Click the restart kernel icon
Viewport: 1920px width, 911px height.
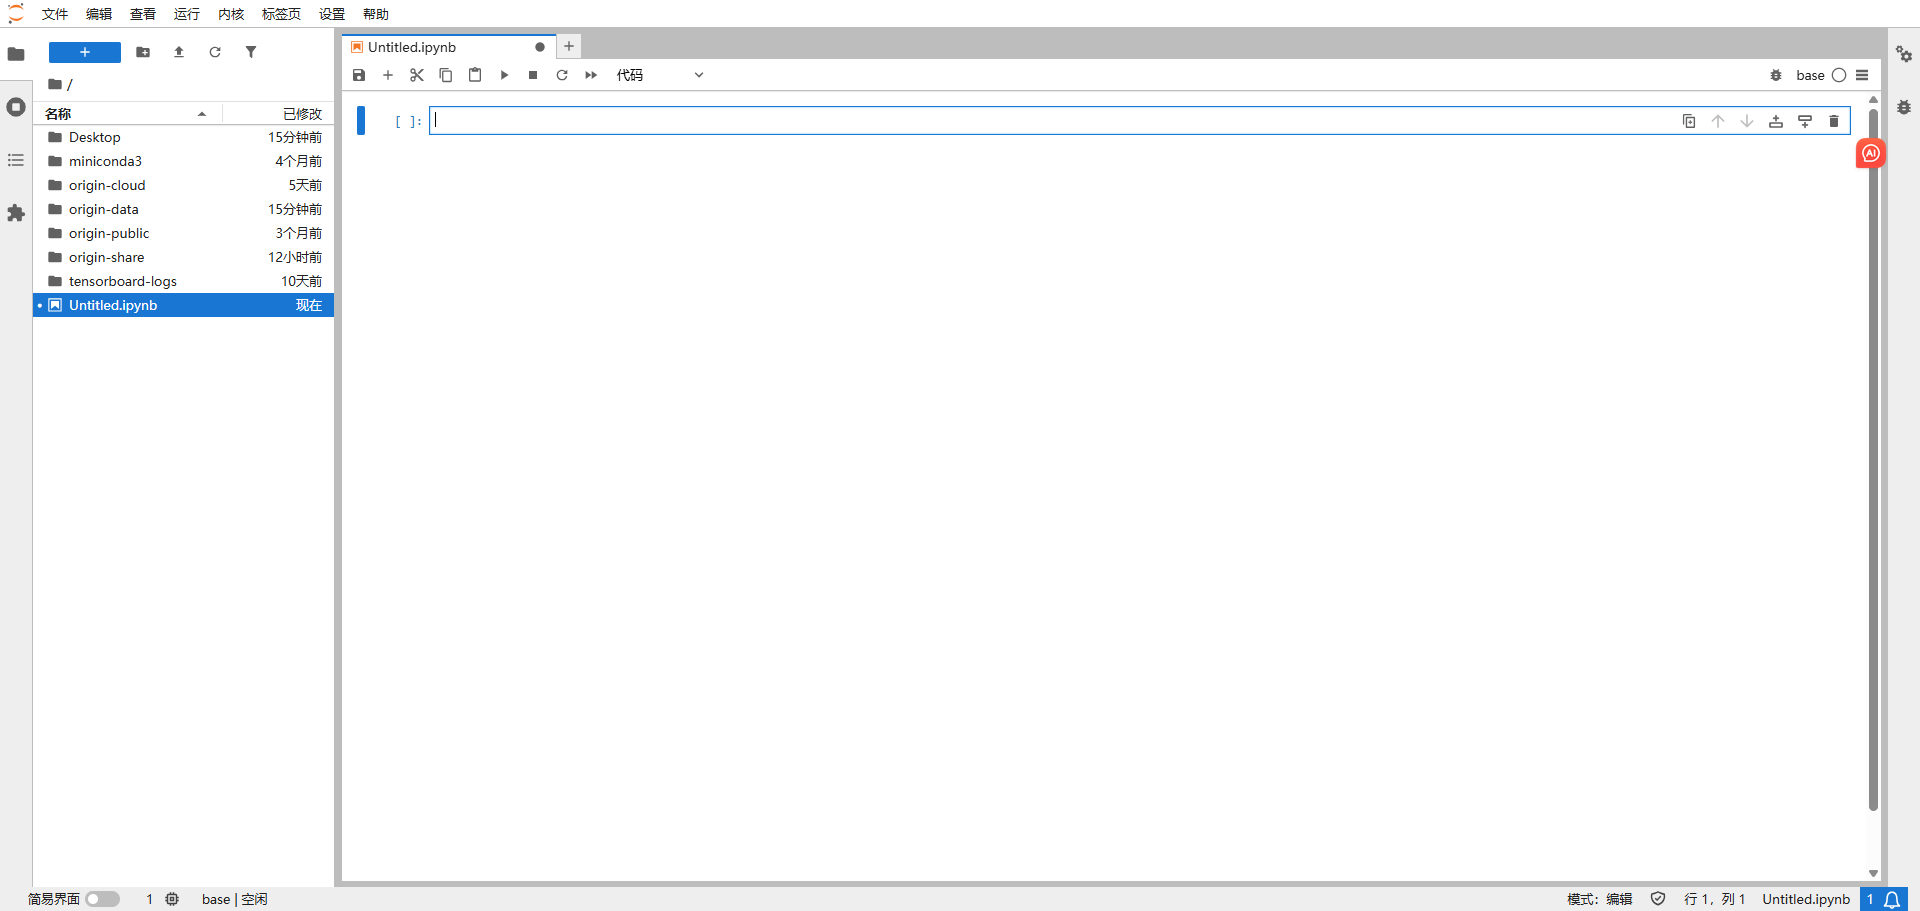[x=562, y=75]
